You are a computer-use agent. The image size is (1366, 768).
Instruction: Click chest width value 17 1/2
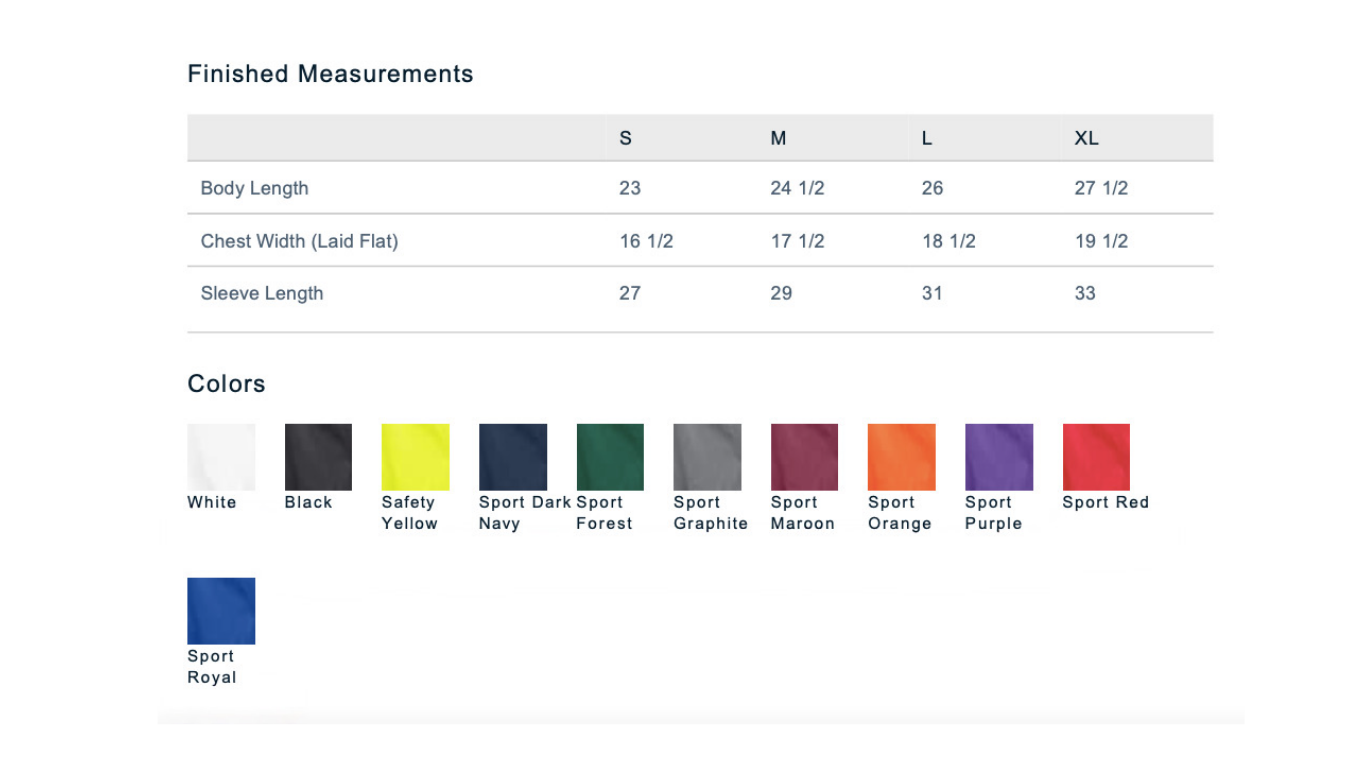pyautogui.click(x=797, y=241)
